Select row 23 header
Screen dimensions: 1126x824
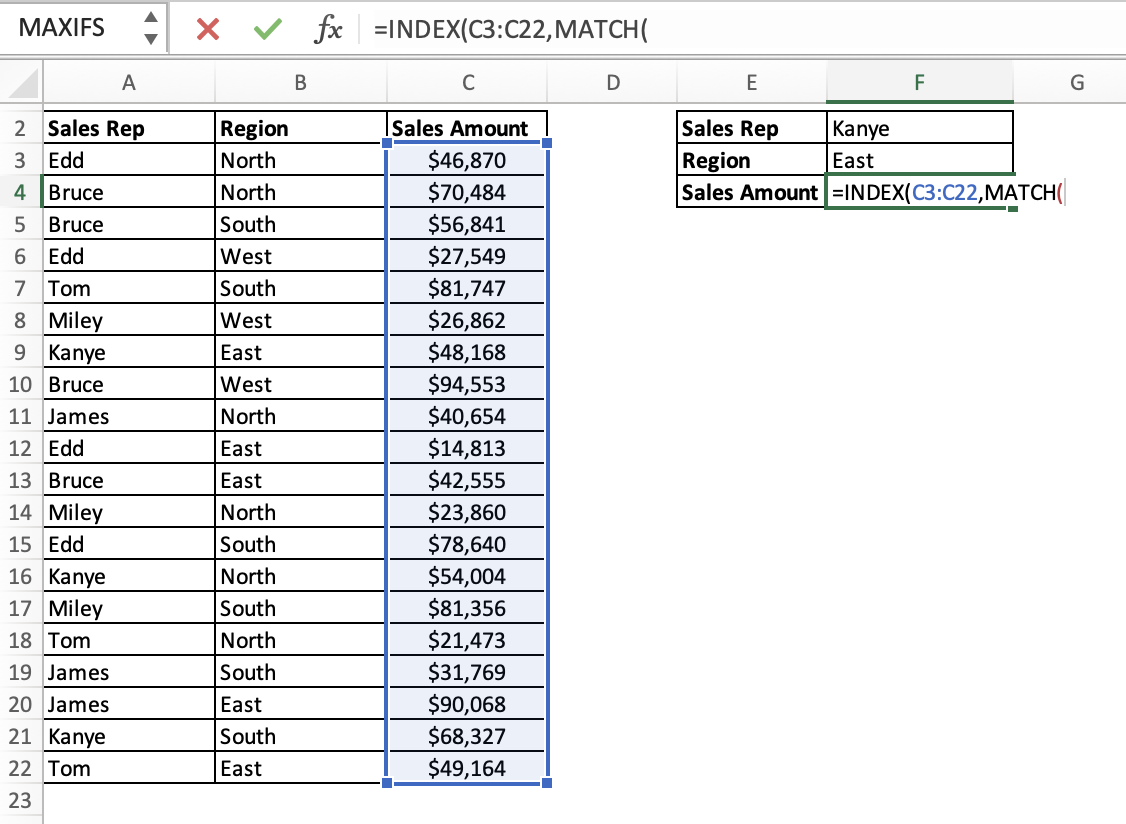[20, 800]
